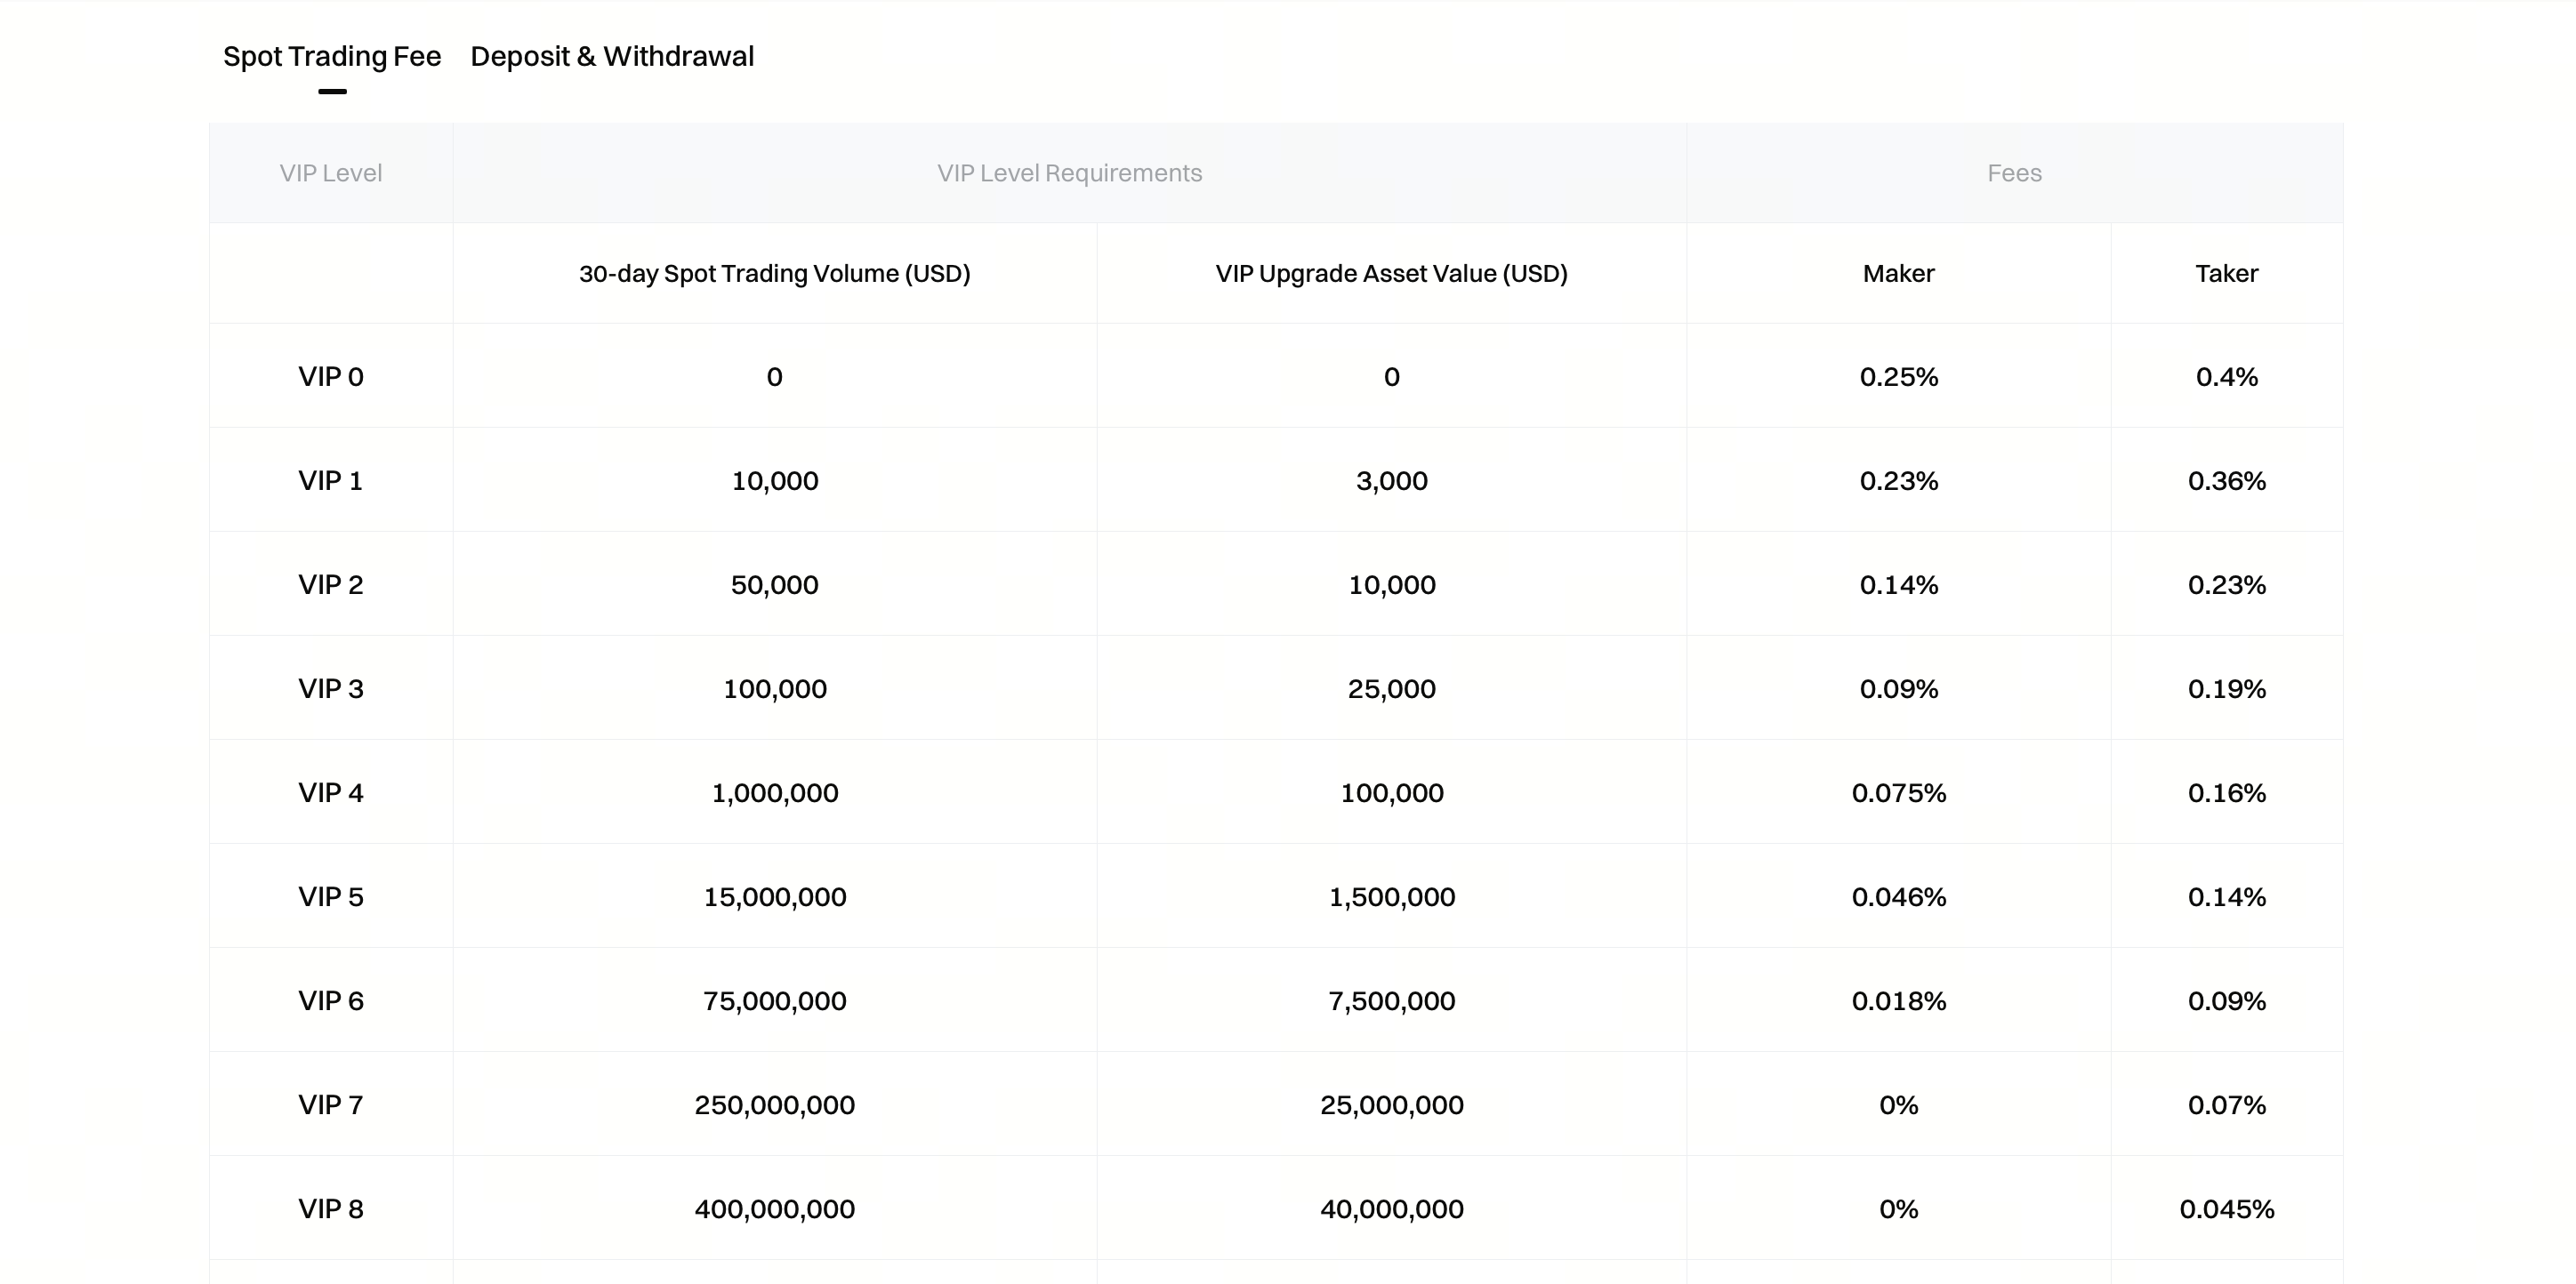The height and width of the screenshot is (1284, 2576).
Task: Click the 400,000,000 trading volume cell
Action: pos(775,1209)
